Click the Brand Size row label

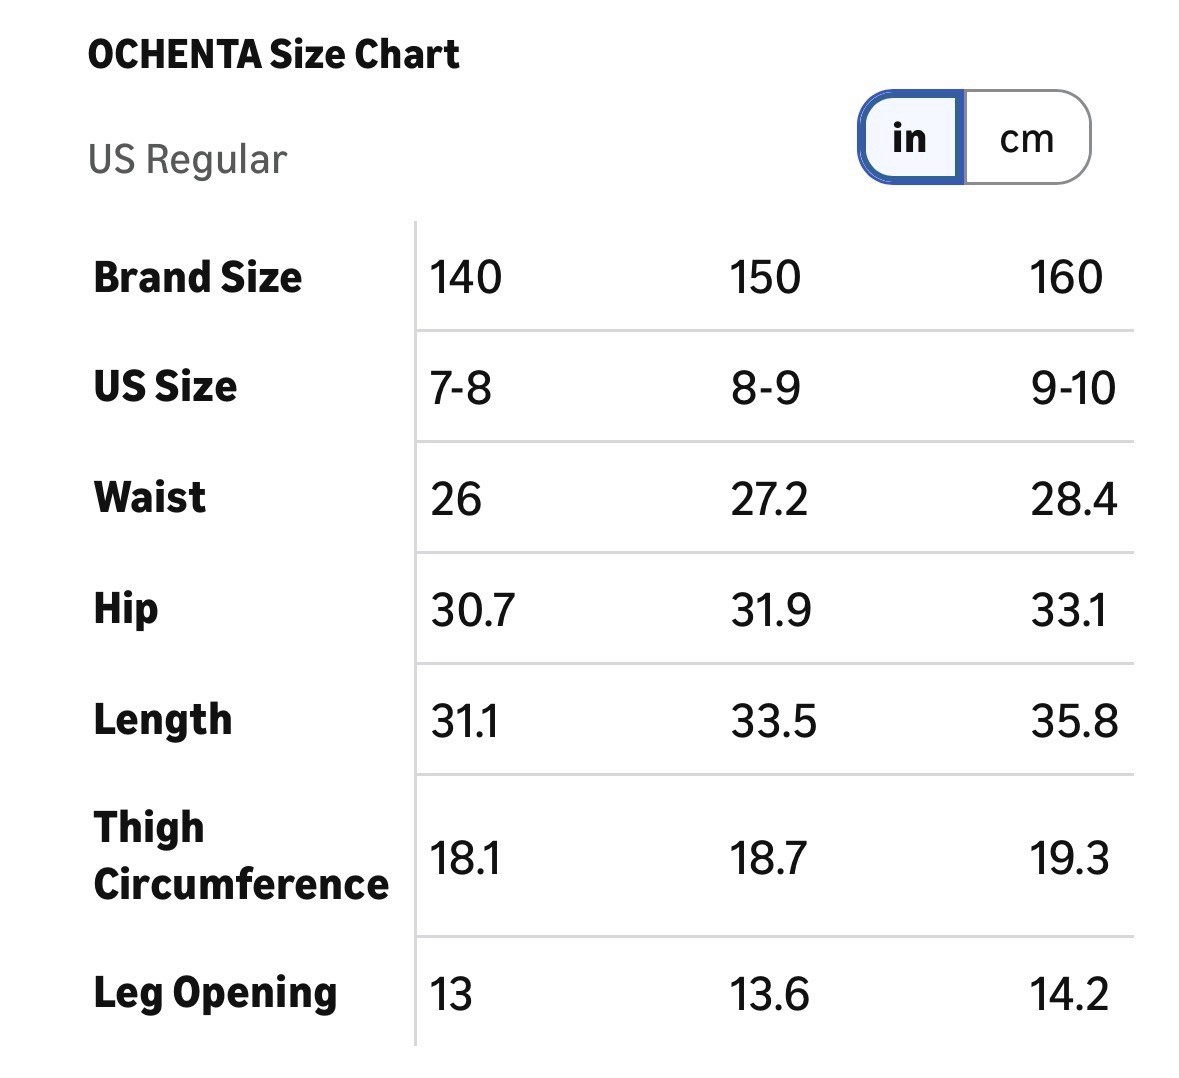point(197,277)
